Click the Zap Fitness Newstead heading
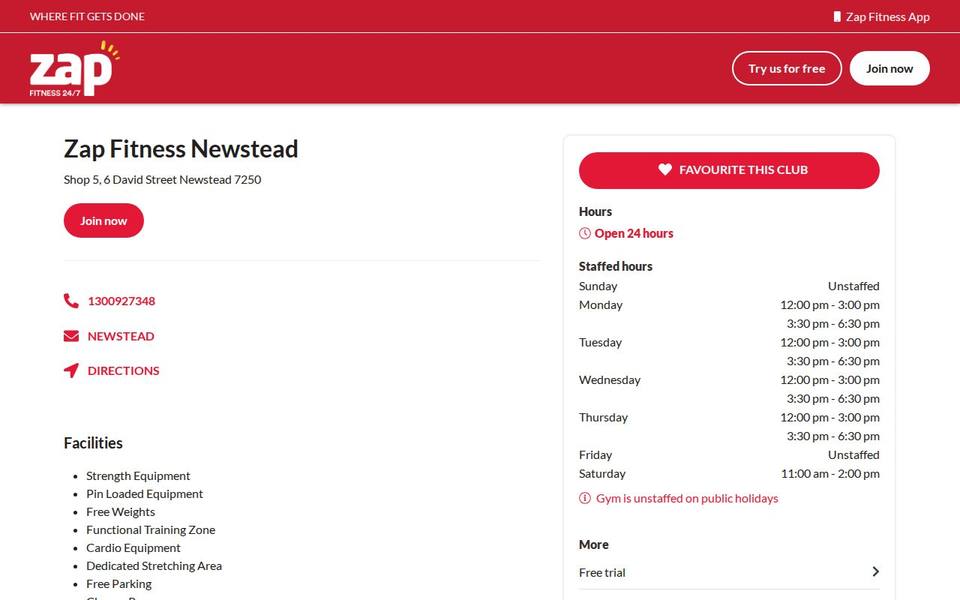The width and height of the screenshot is (960, 600). (x=181, y=149)
